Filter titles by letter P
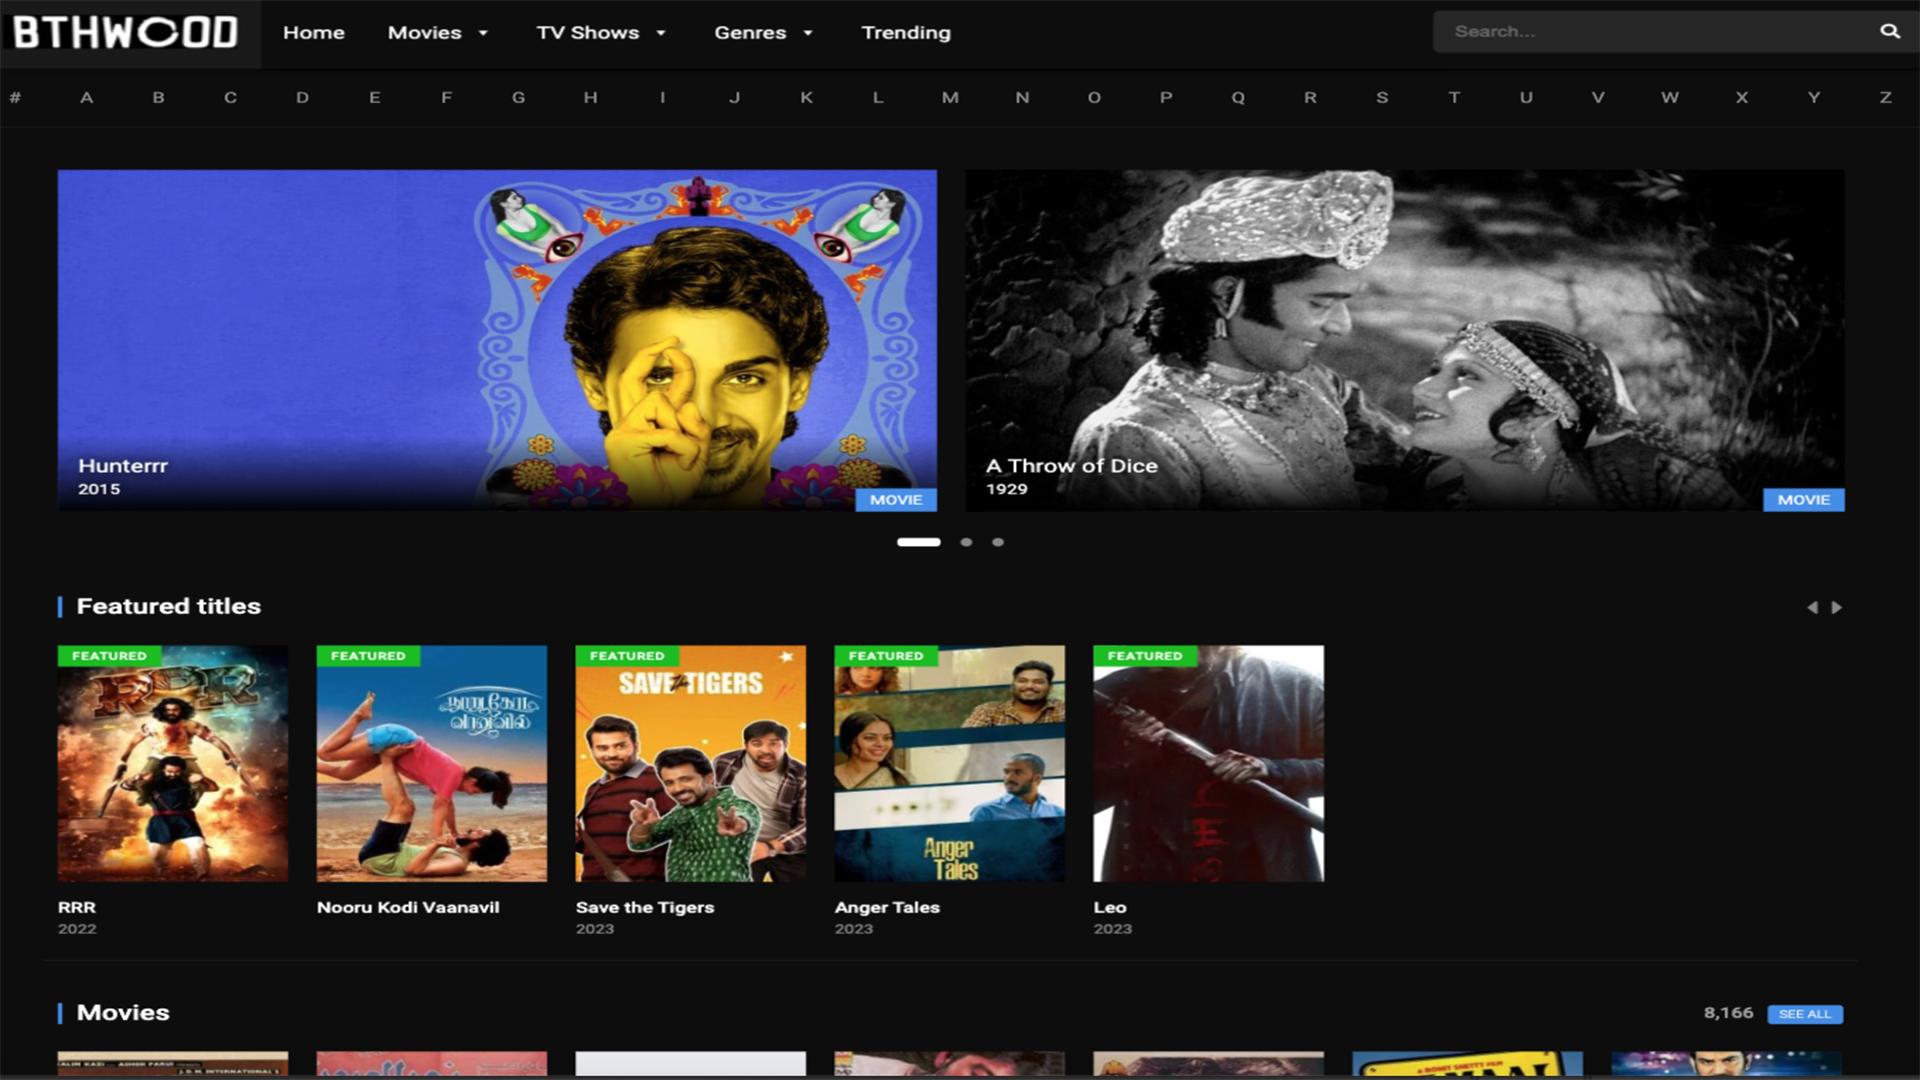Image resolution: width=1920 pixels, height=1080 pixels. tap(1166, 97)
